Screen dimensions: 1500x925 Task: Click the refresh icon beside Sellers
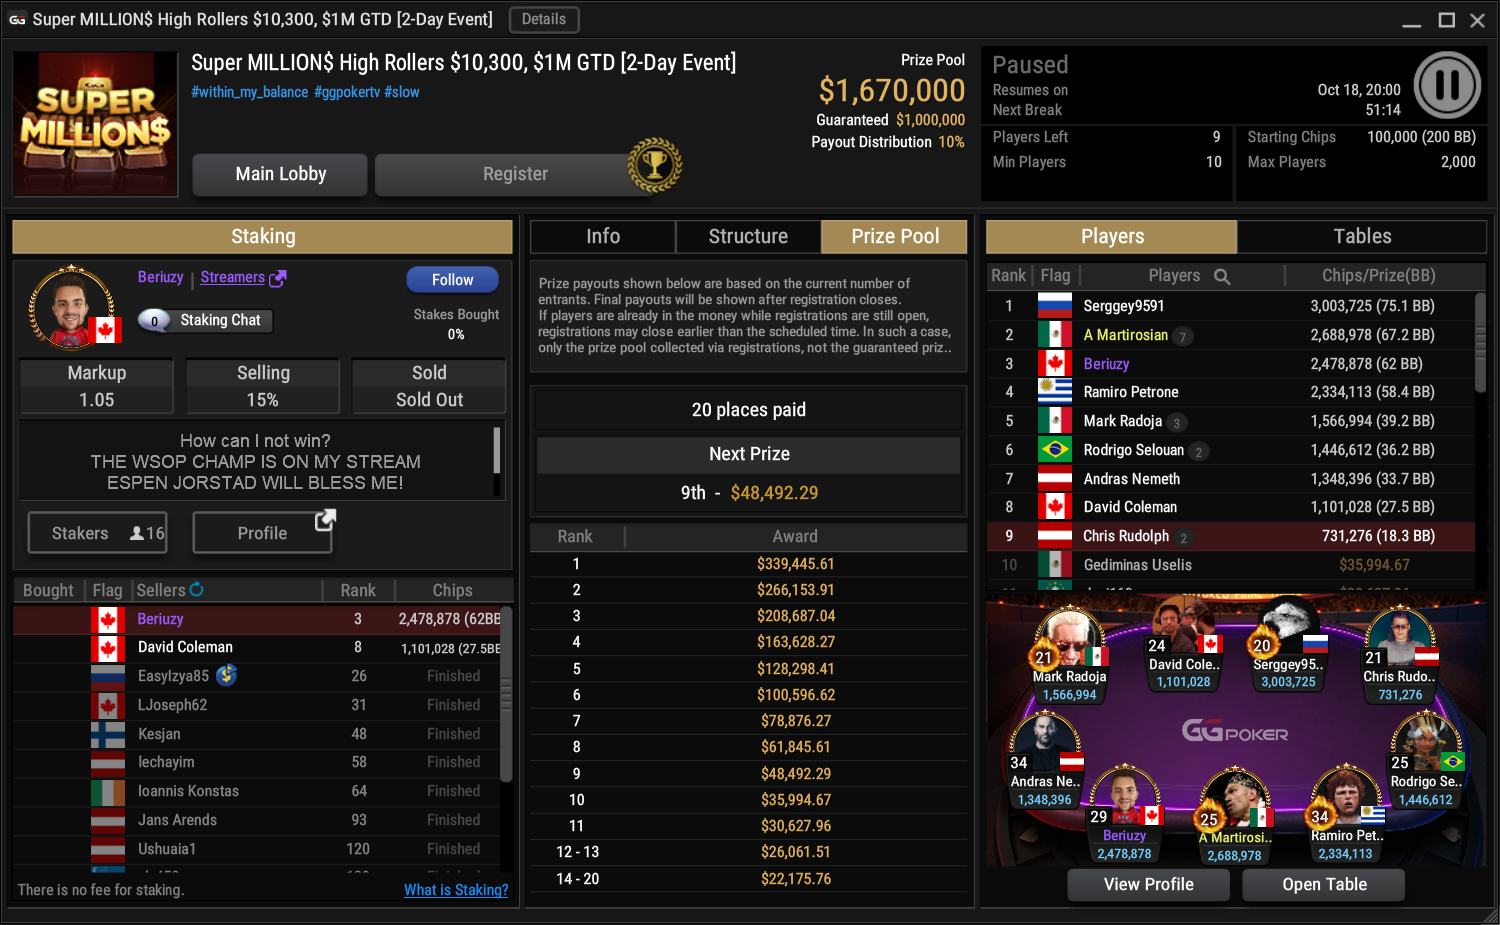coord(197,590)
